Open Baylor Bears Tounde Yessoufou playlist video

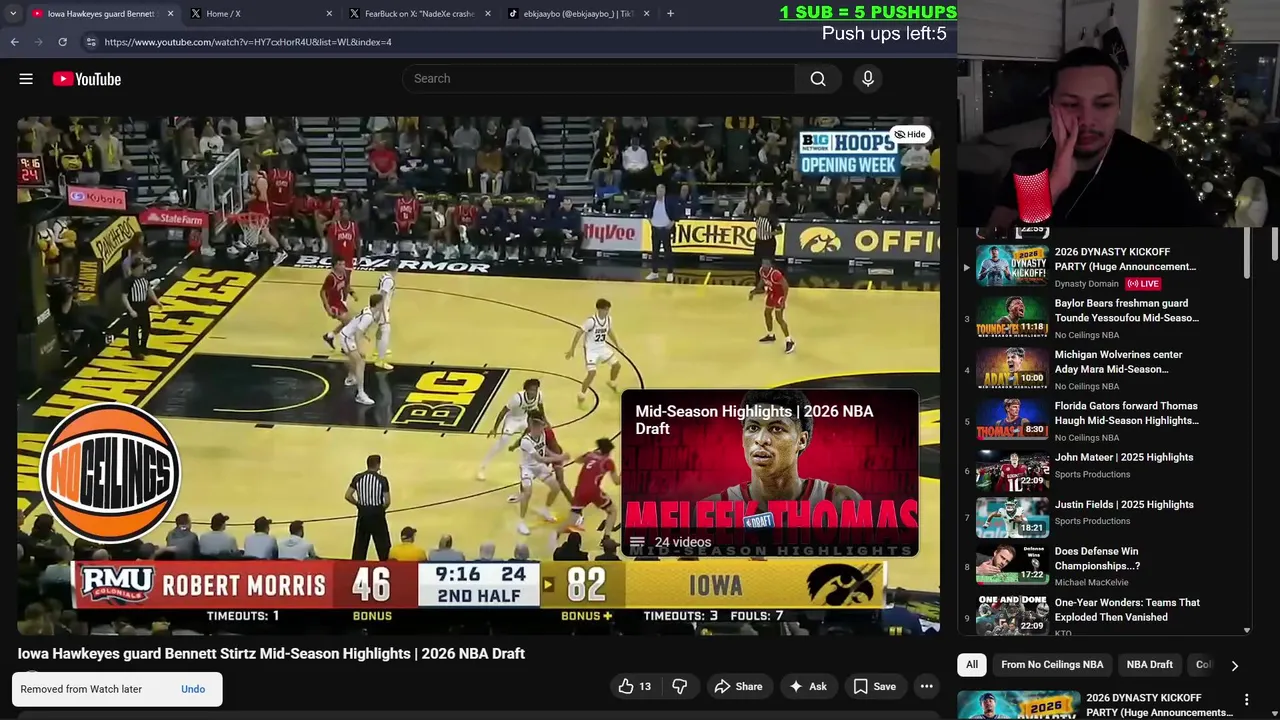point(1104,318)
